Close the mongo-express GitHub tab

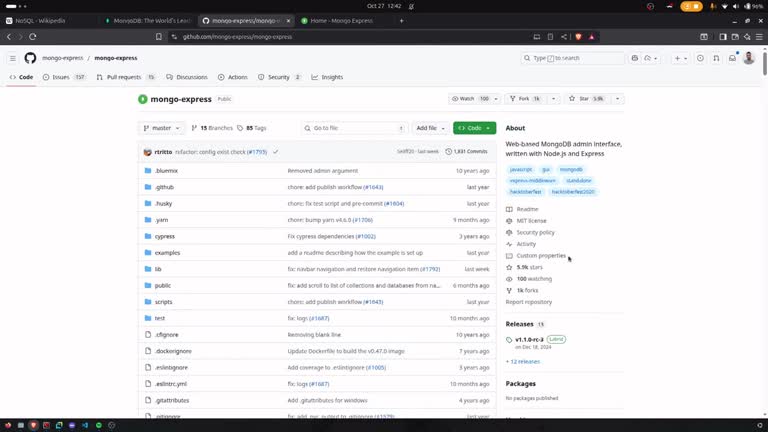pos(288,21)
